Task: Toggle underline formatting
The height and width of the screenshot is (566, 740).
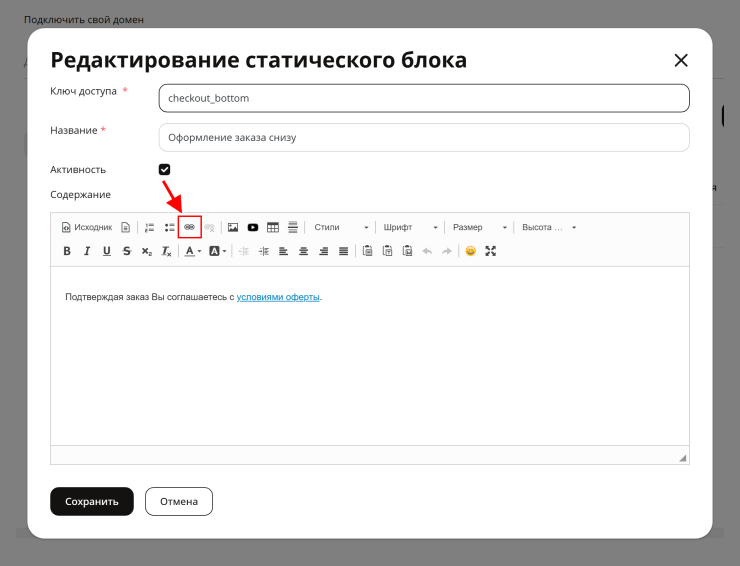Action: (107, 251)
